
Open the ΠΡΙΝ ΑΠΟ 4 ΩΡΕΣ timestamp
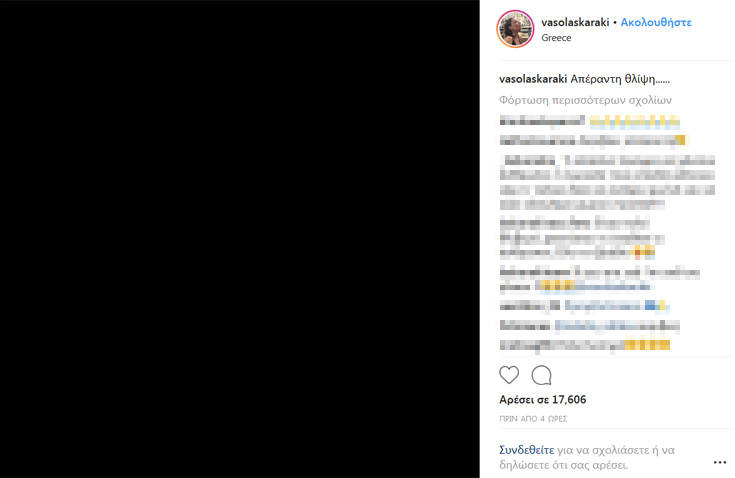(533, 418)
